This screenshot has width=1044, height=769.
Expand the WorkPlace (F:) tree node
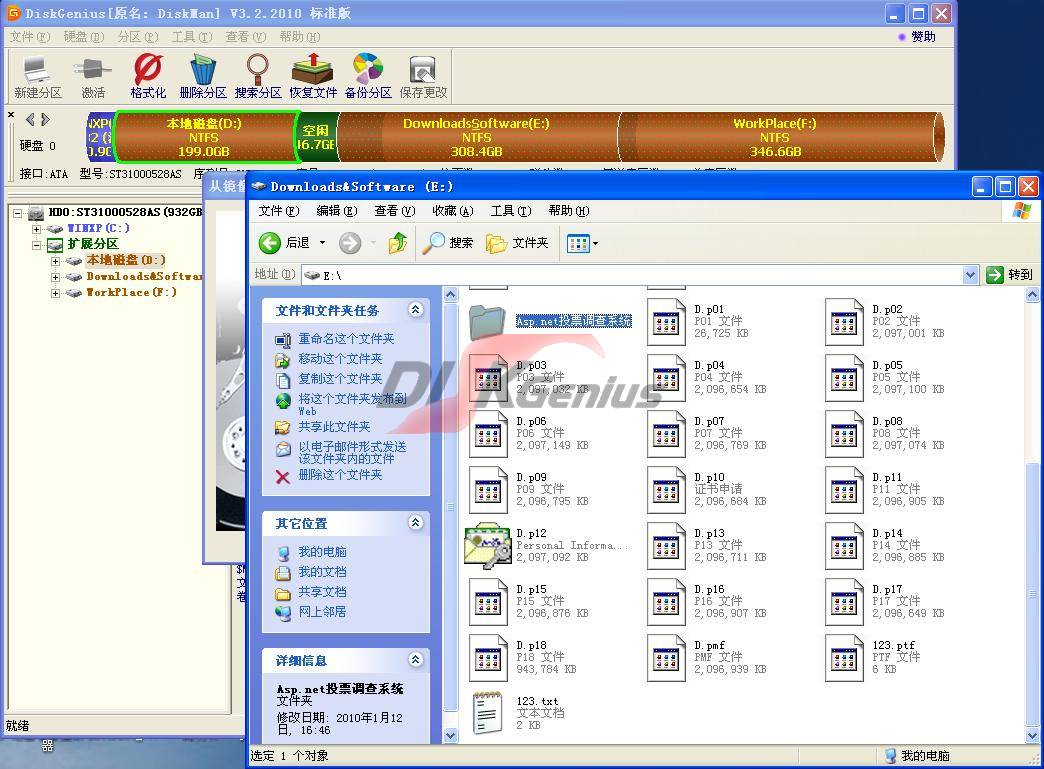click(x=55, y=293)
